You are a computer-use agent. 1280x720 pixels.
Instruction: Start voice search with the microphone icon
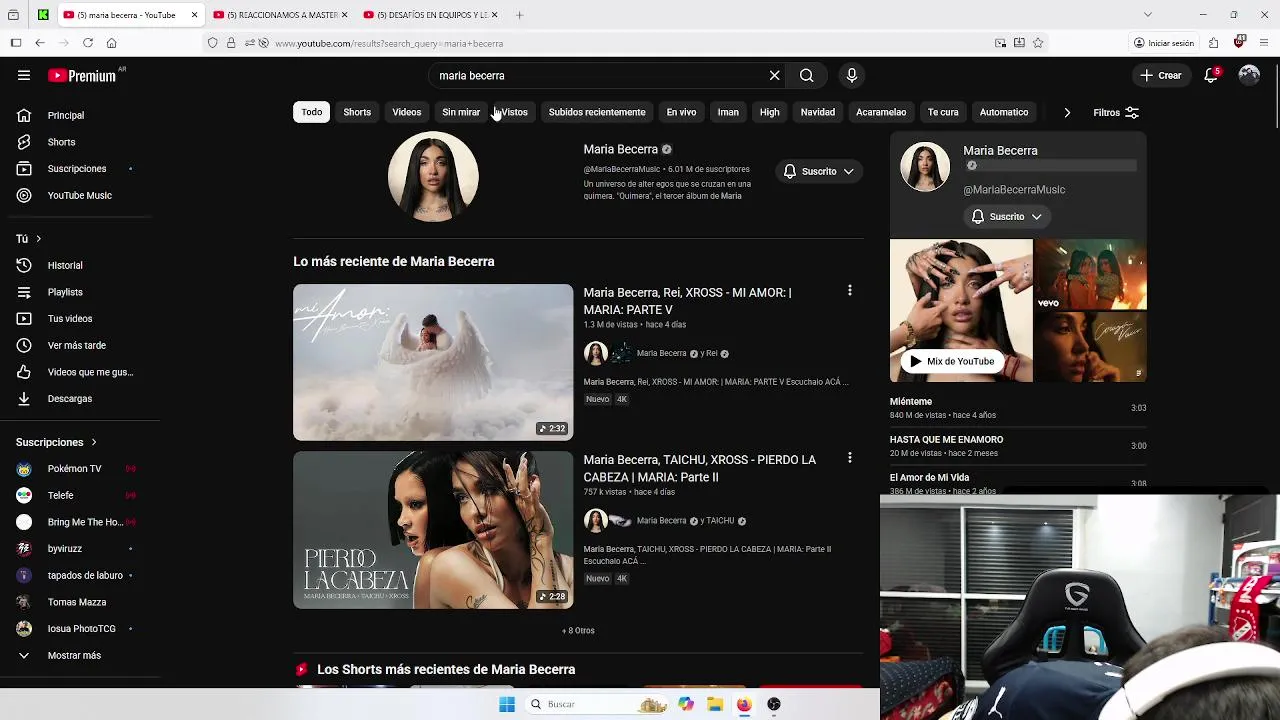[852, 75]
